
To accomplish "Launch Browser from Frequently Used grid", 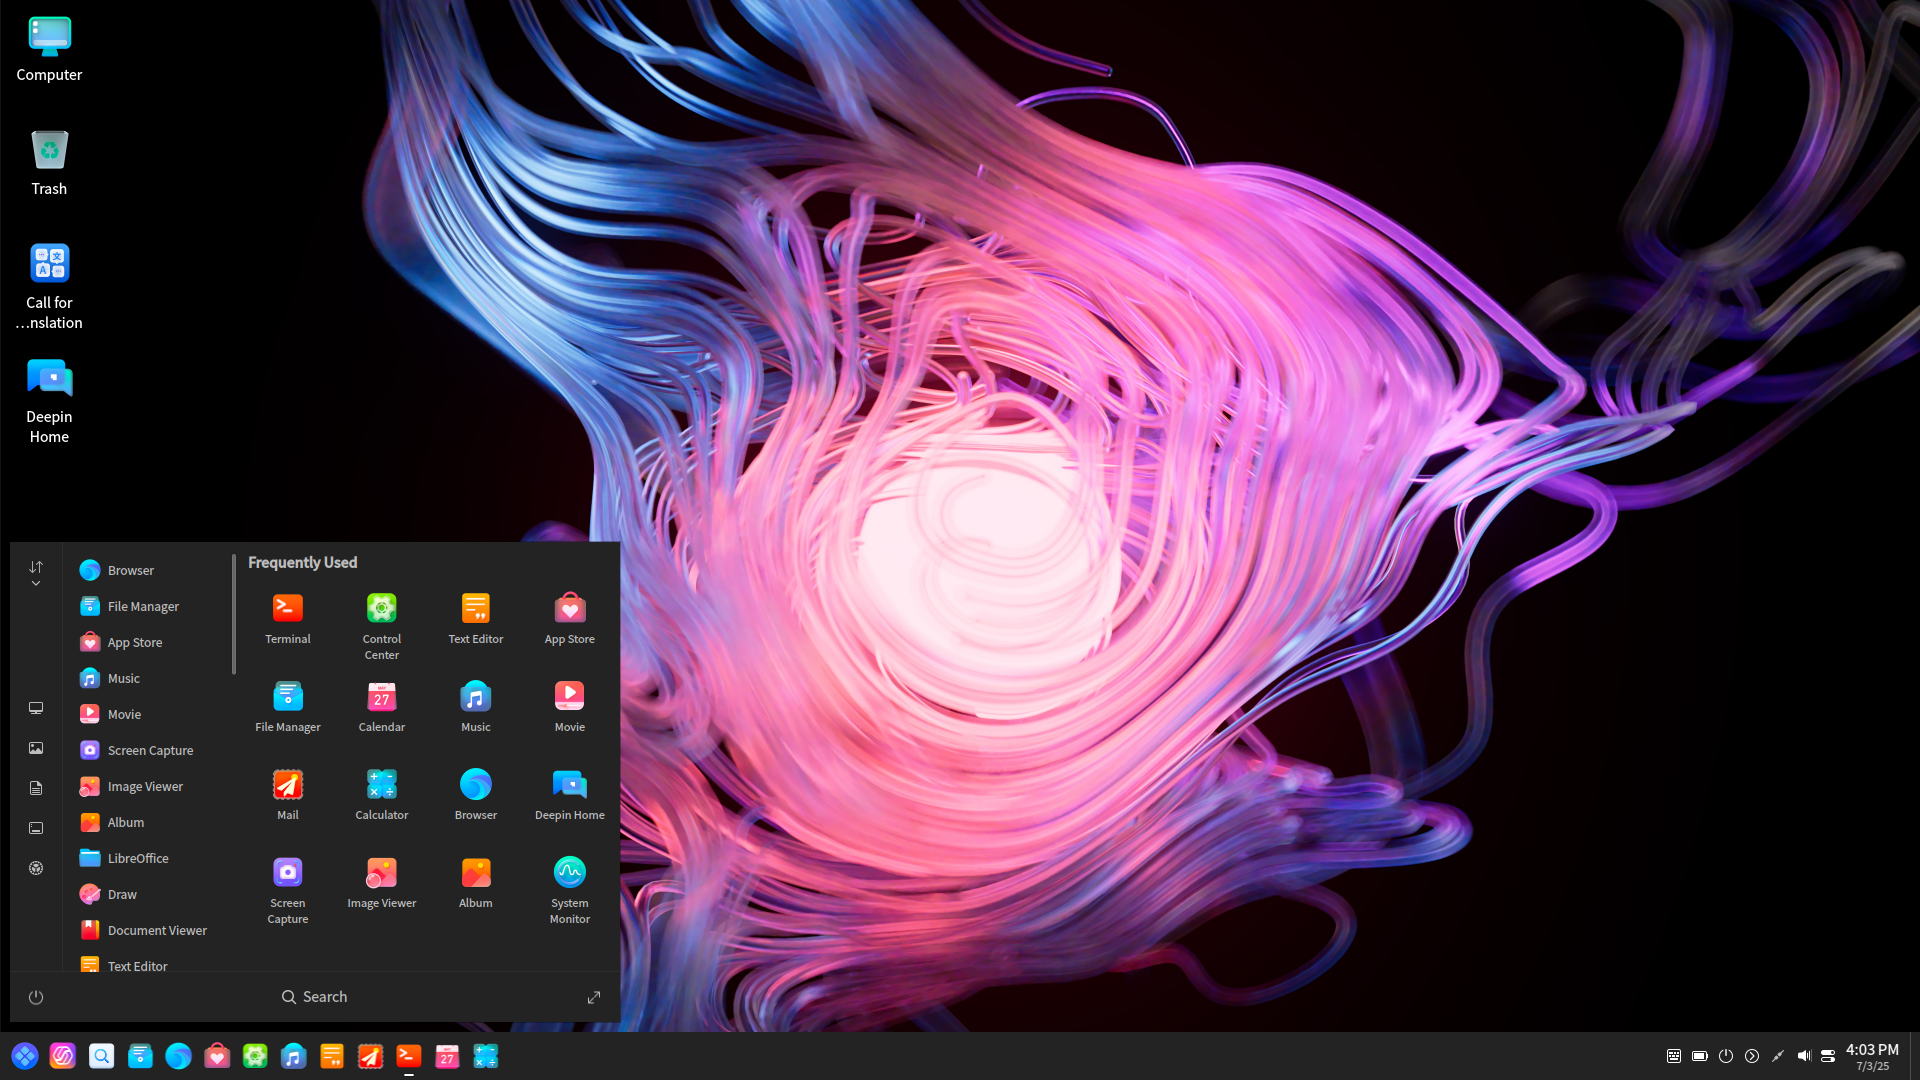I will pos(476,795).
